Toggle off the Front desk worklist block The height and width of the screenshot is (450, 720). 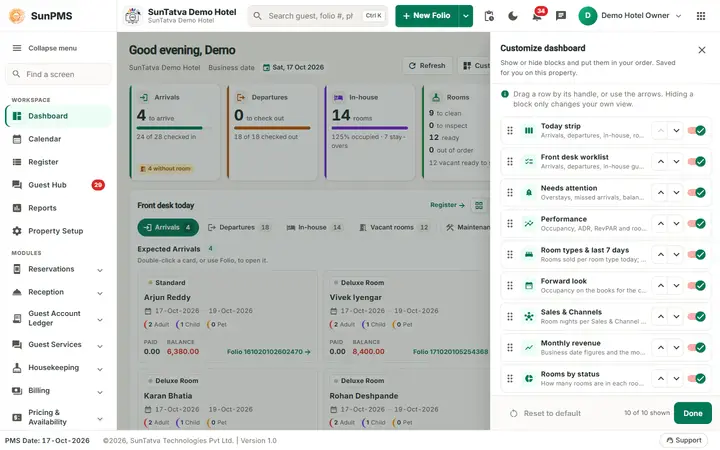coord(697,162)
